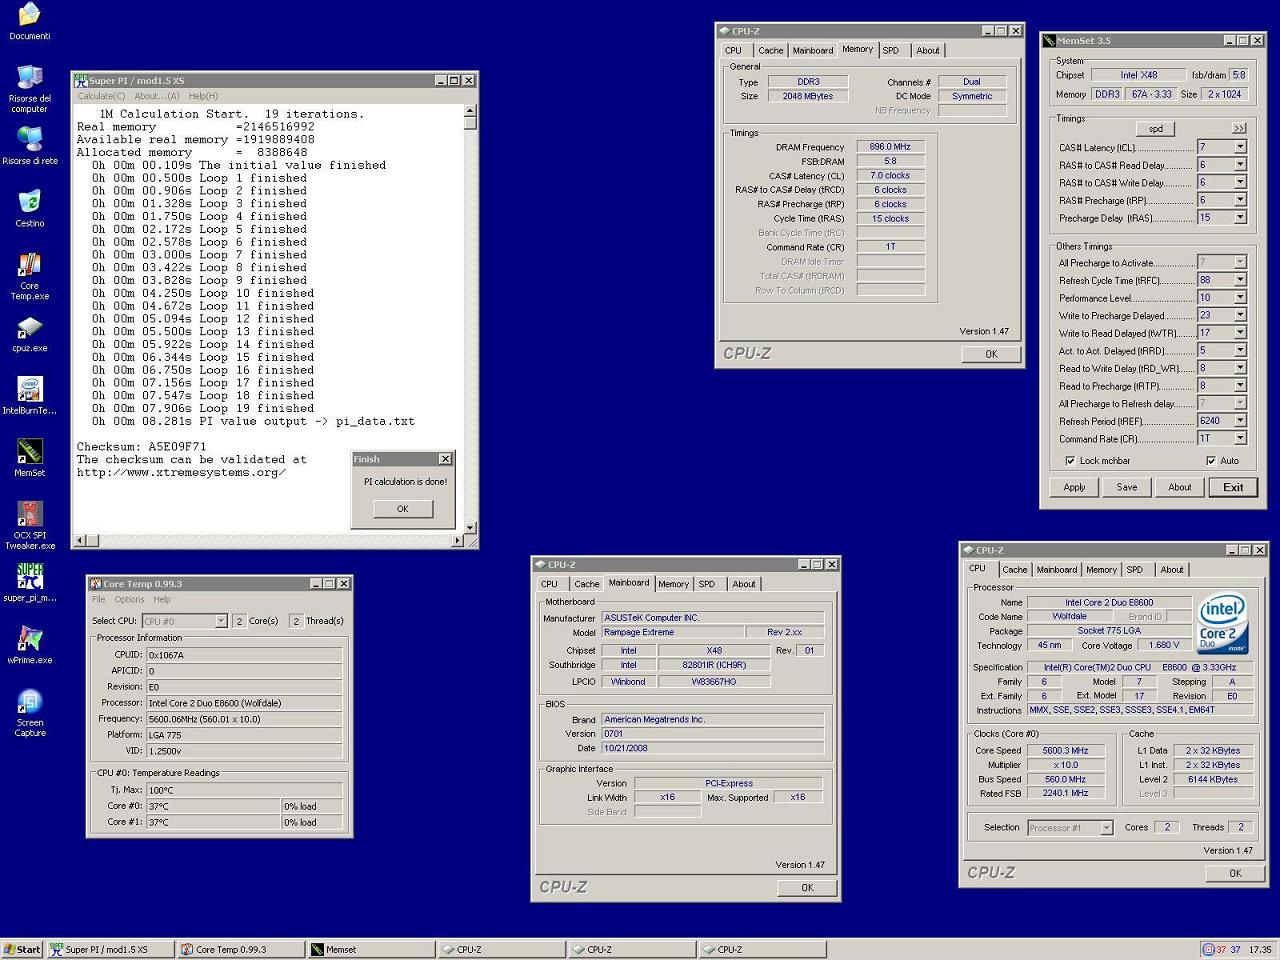Open the Refresh Period (tREF) dropdown
This screenshot has width=1280, height=960.
pos(1240,421)
